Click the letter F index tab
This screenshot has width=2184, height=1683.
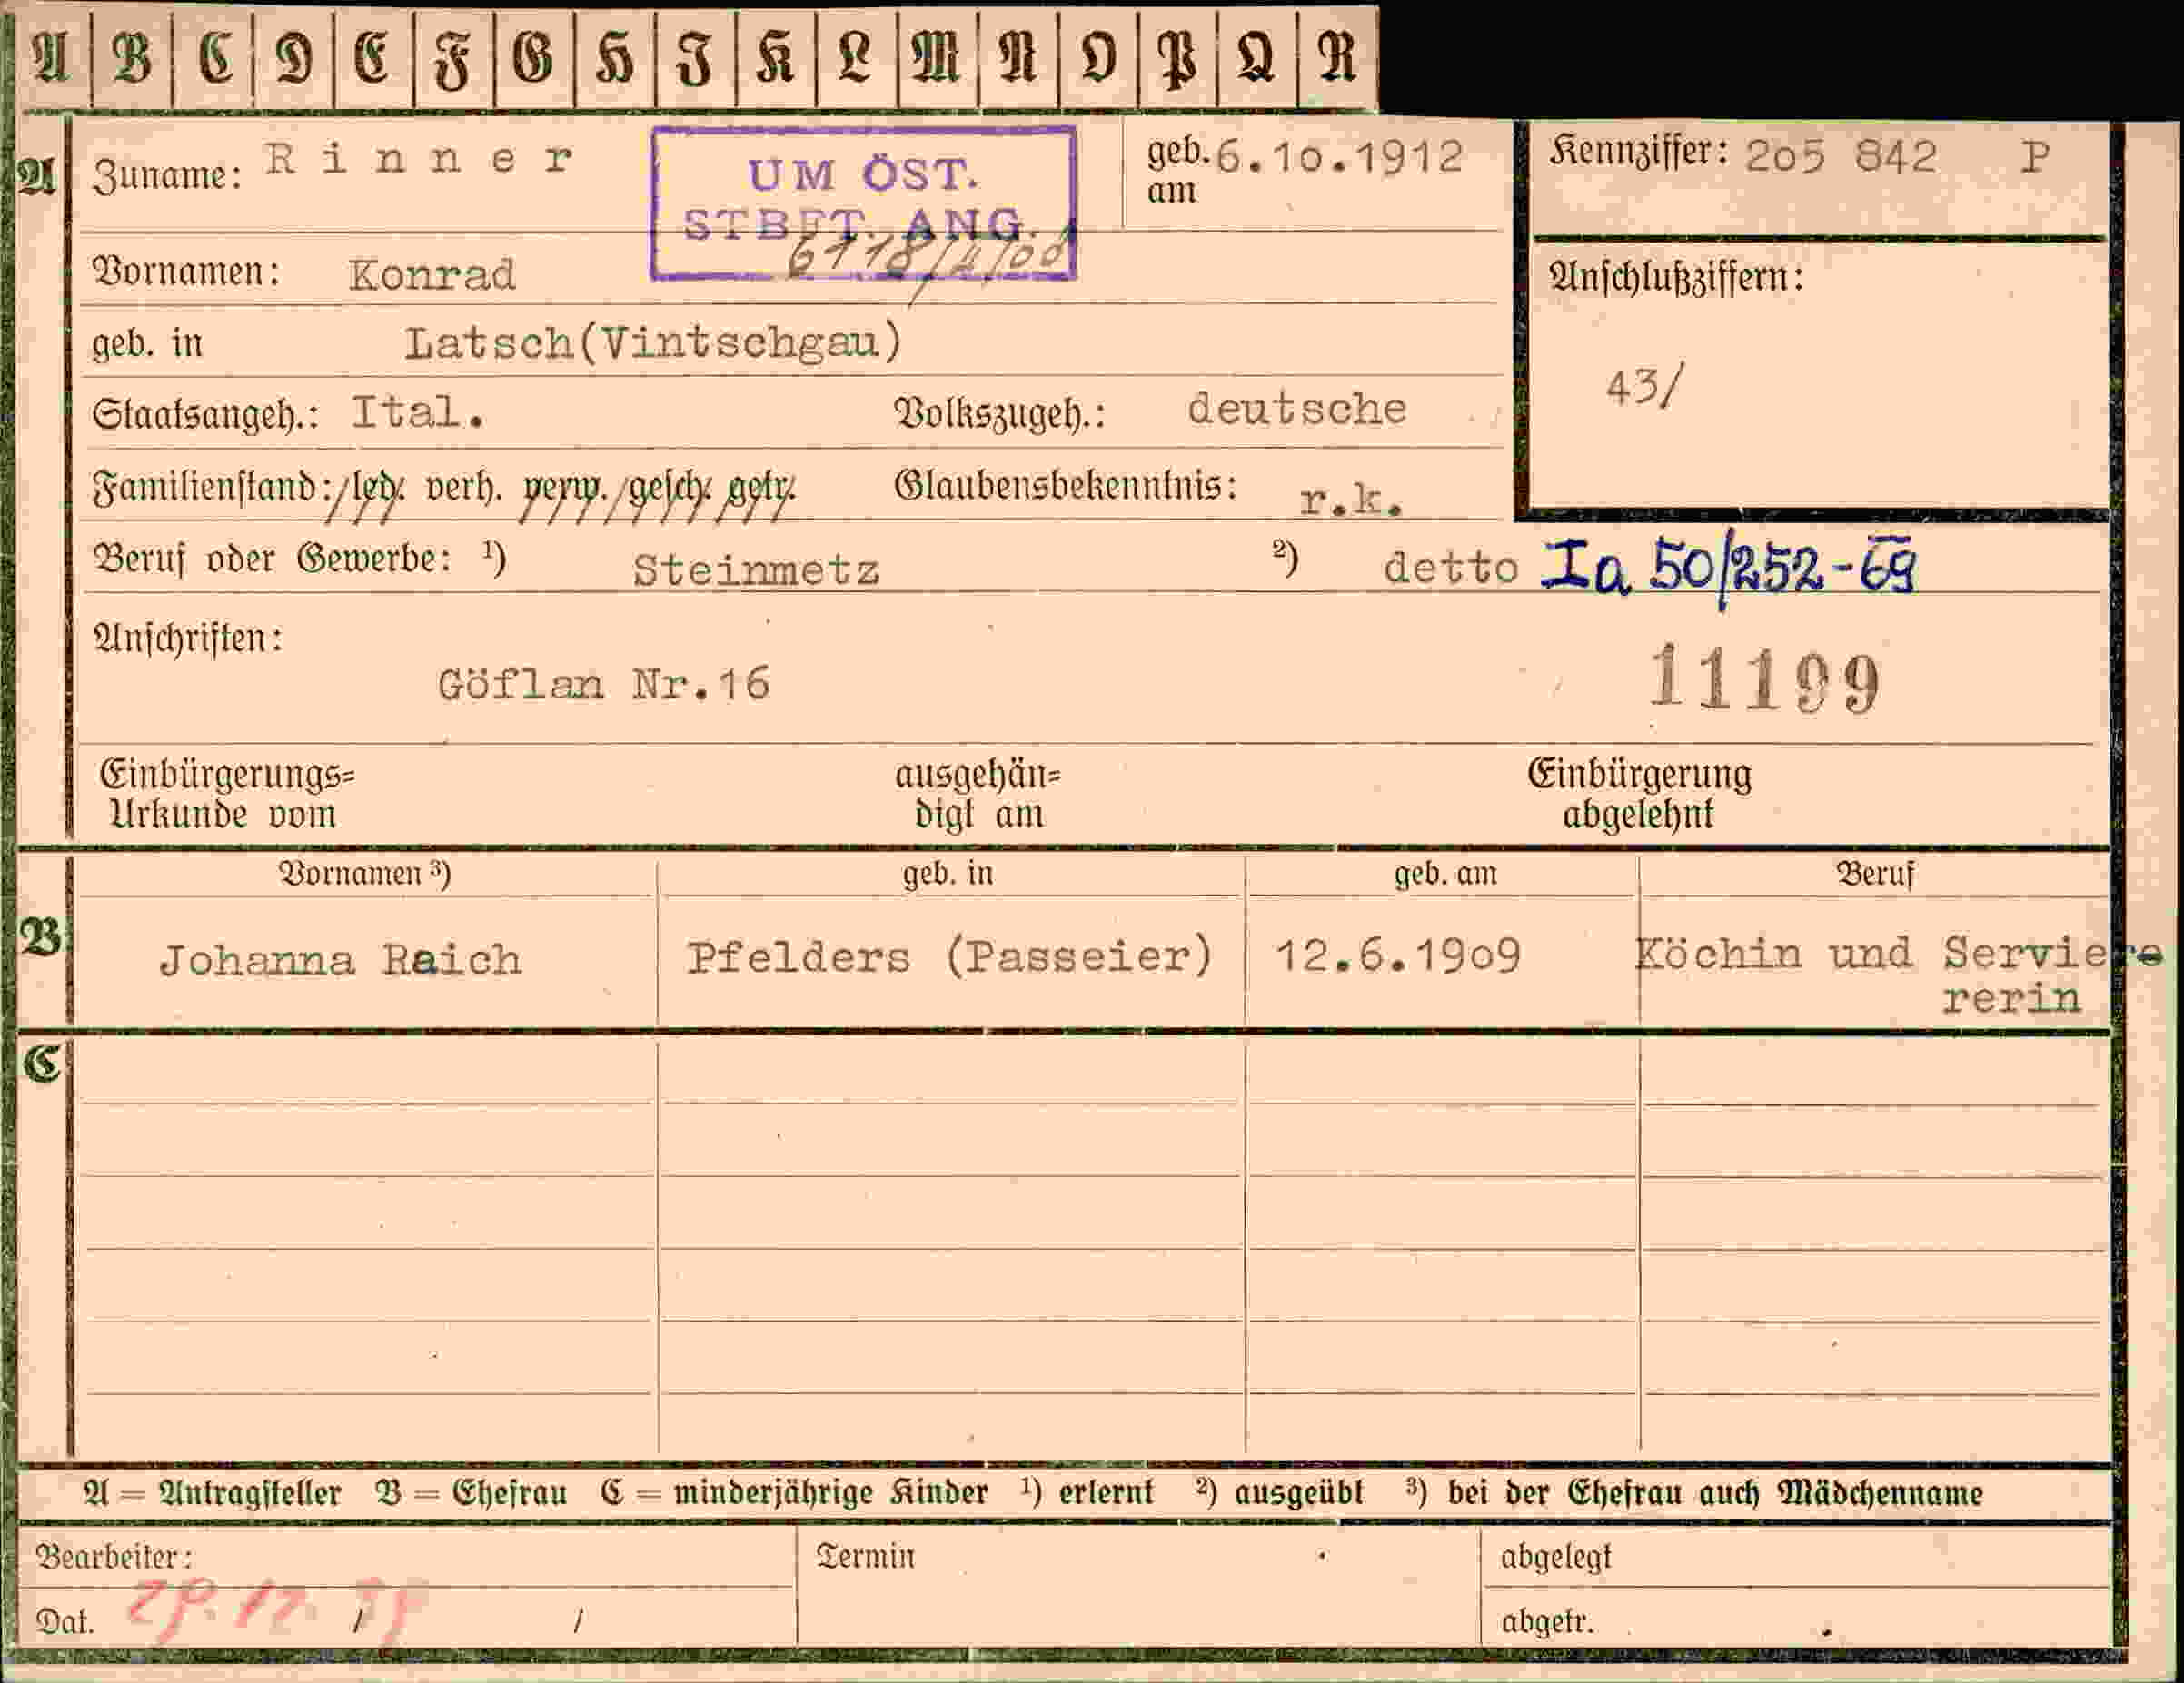tap(453, 58)
